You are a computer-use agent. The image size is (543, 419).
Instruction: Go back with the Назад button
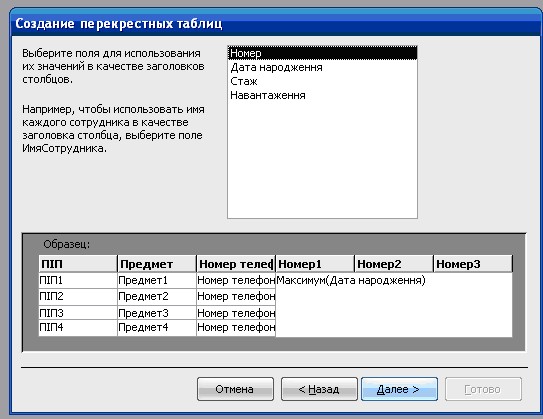[319, 389]
